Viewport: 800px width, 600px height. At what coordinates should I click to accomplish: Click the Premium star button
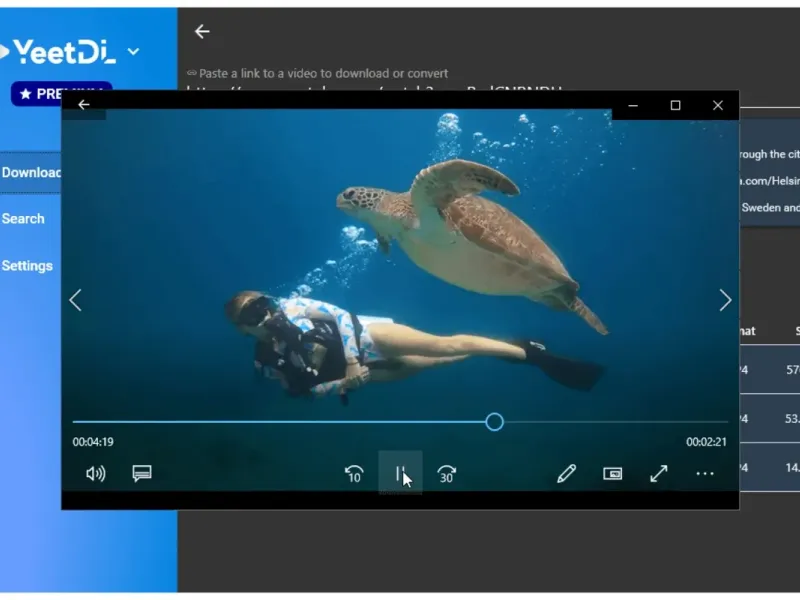(61, 93)
